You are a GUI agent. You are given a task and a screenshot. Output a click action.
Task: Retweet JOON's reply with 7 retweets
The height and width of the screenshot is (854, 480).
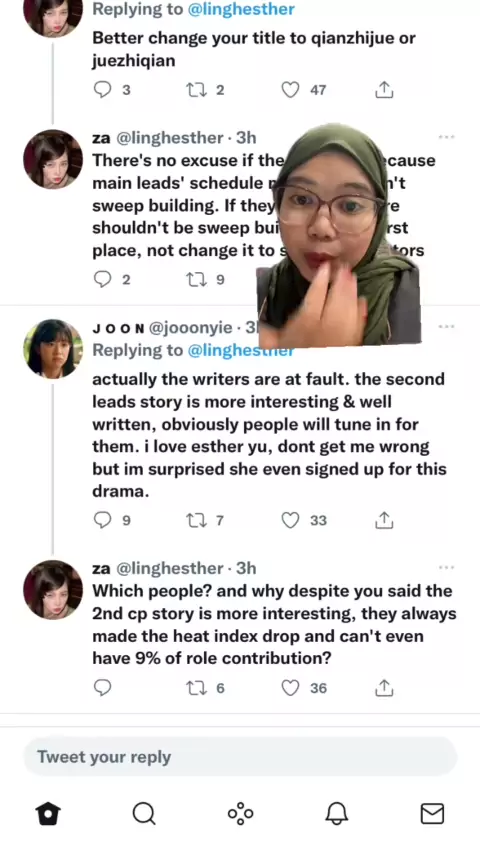pos(195,520)
